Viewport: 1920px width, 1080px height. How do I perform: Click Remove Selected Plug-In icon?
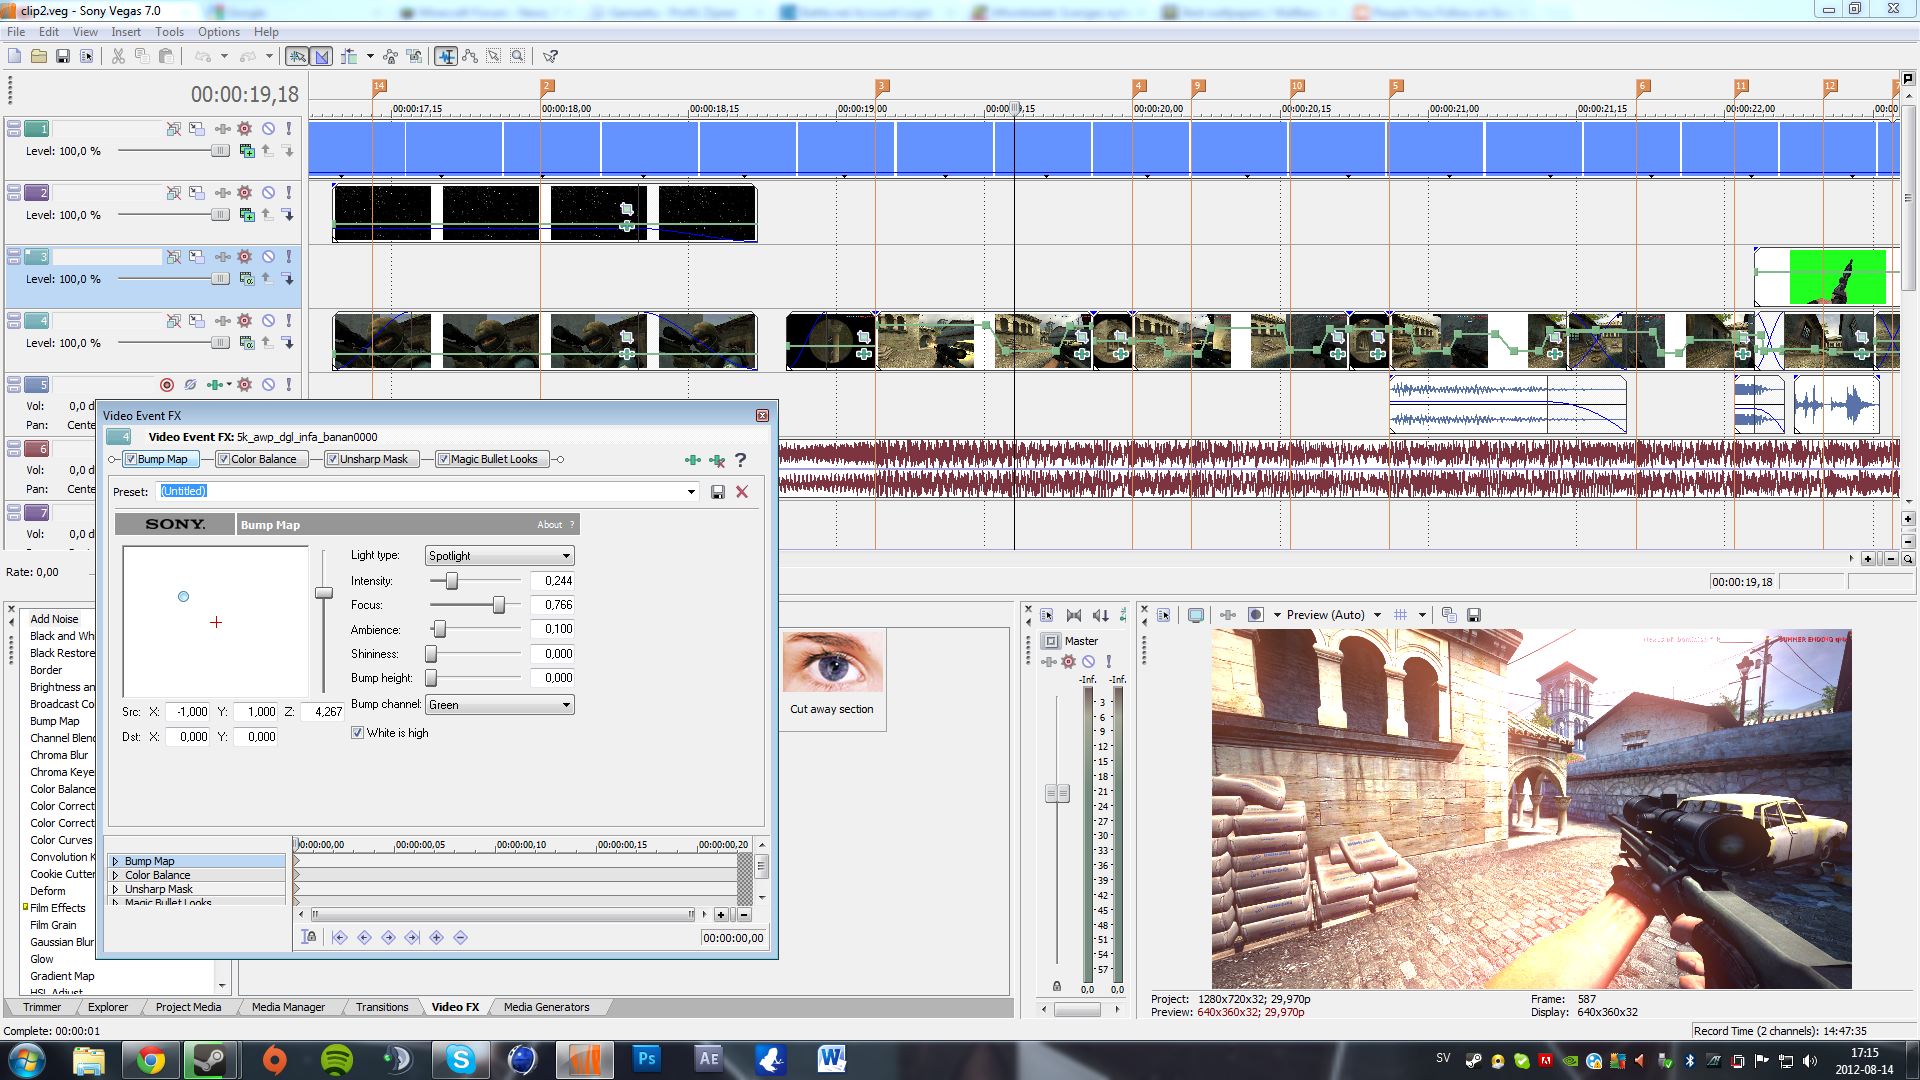coord(717,460)
